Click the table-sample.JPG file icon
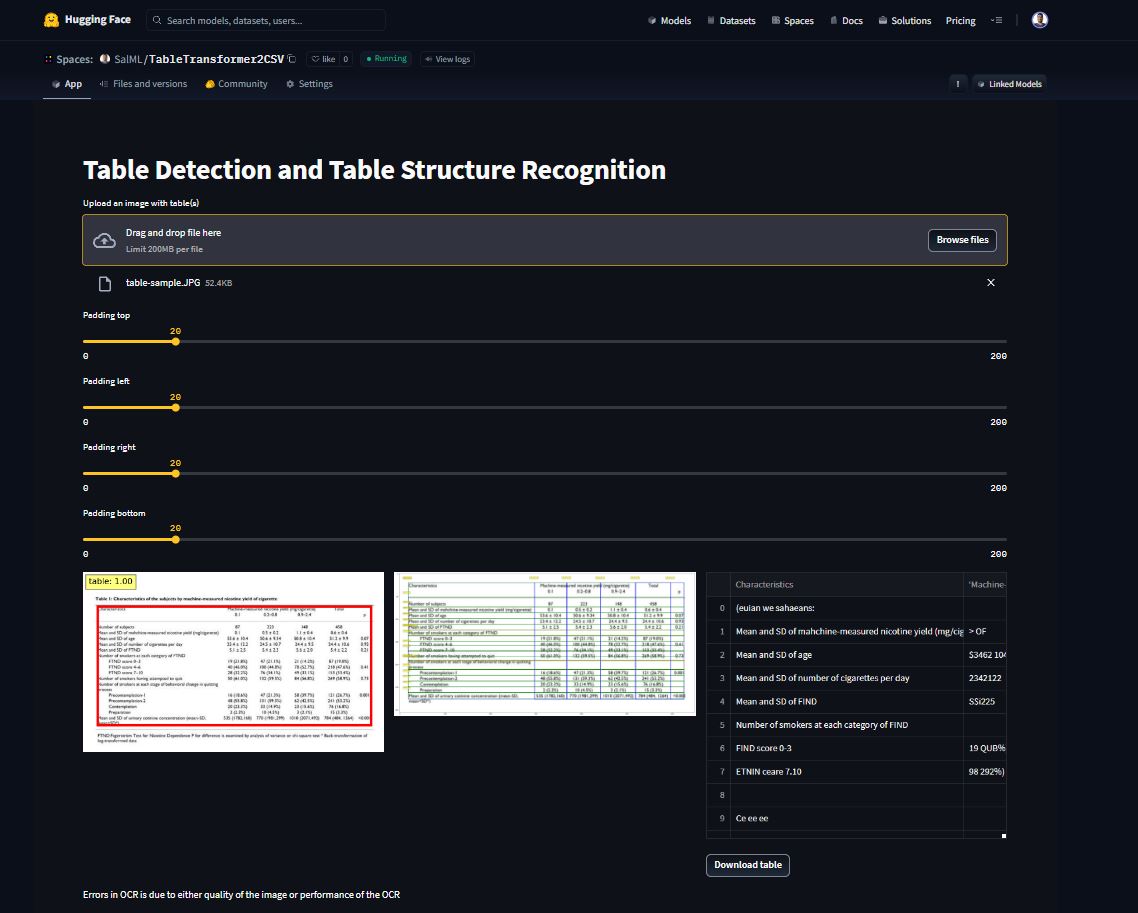Viewport: 1138px width, 913px height. click(x=104, y=284)
